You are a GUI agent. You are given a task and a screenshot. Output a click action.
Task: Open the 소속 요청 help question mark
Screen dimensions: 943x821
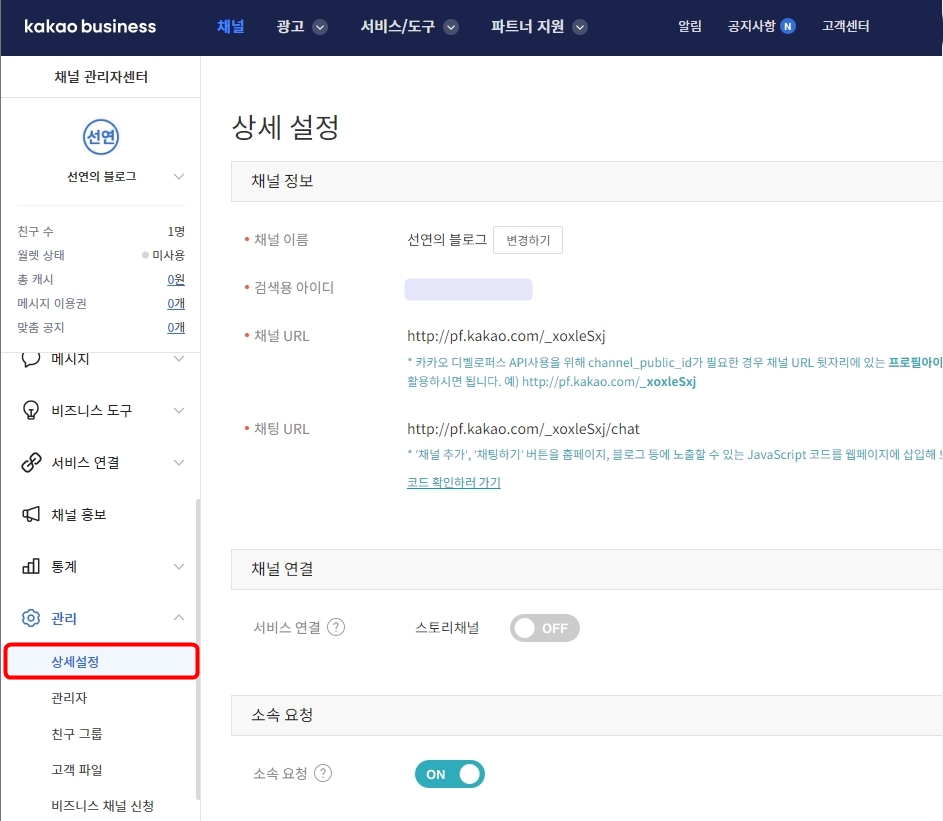tap(325, 773)
